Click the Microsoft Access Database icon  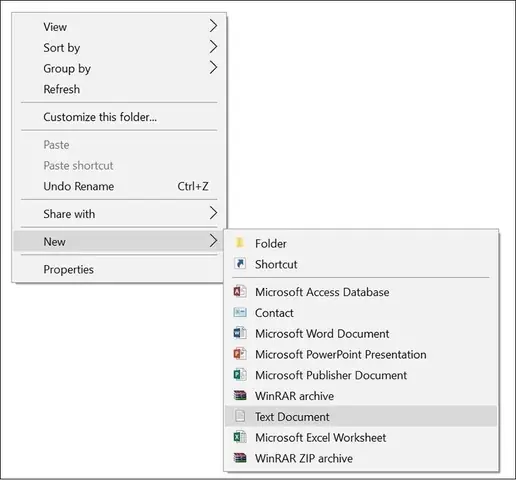coord(240,292)
